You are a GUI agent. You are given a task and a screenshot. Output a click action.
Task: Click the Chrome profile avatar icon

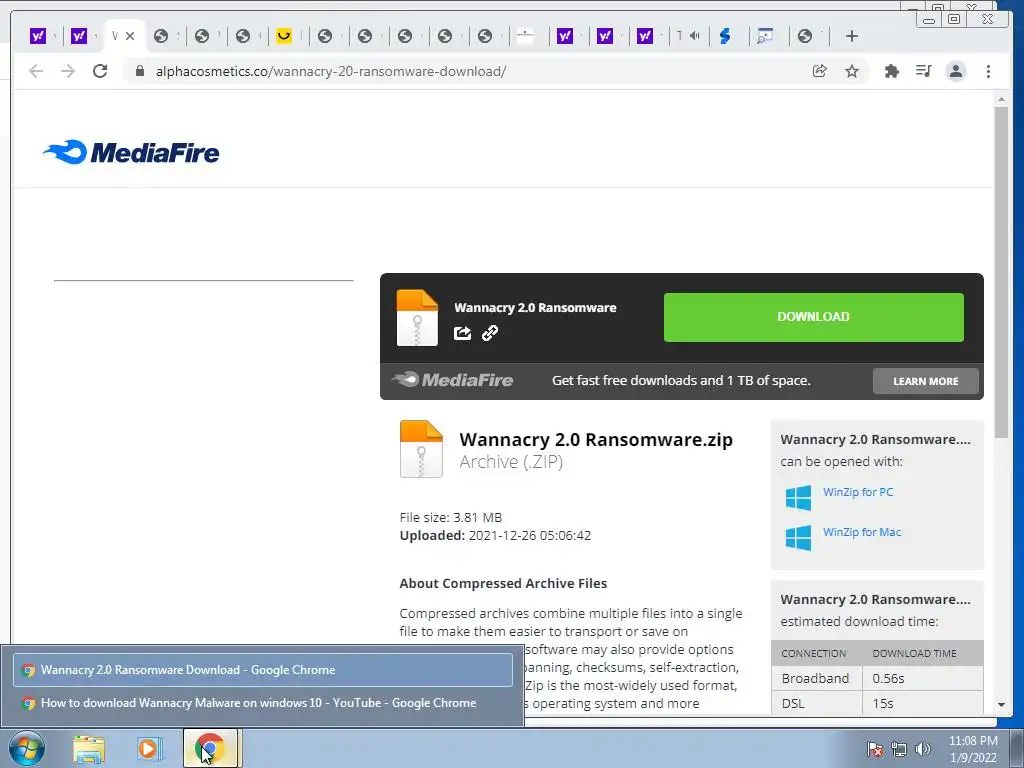[955, 71]
